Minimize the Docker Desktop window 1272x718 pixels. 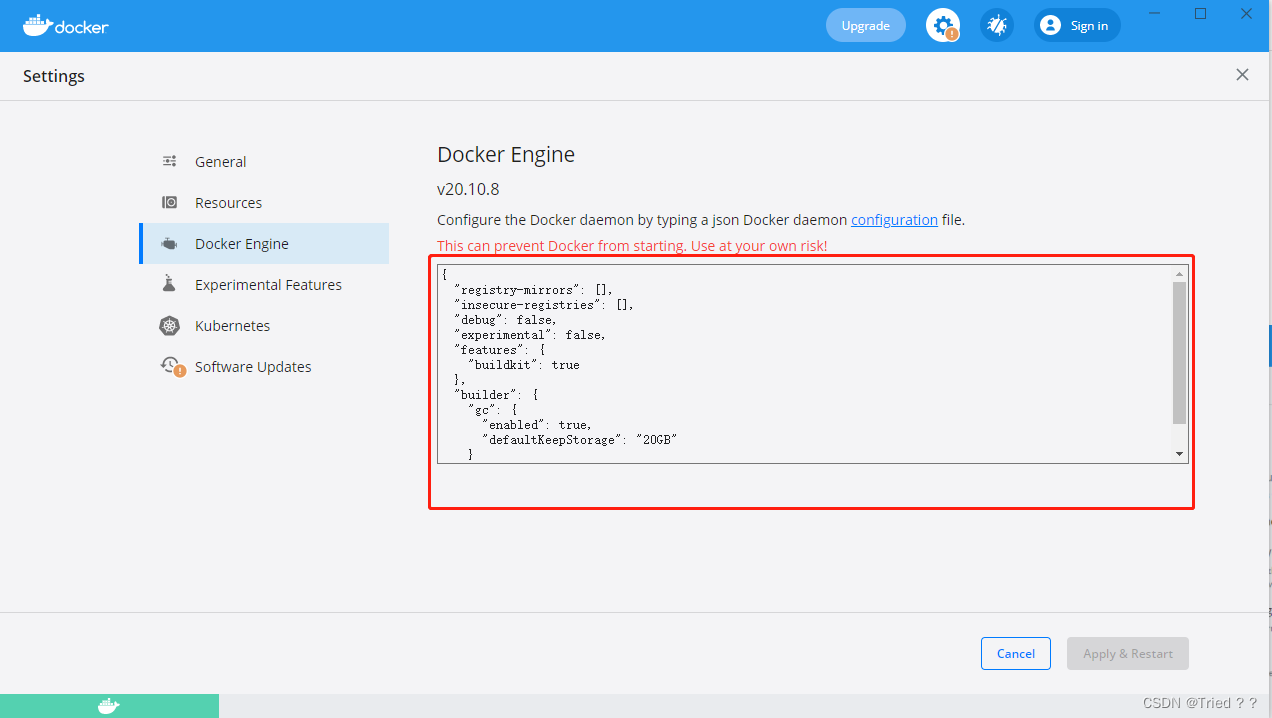(x=1155, y=13)
